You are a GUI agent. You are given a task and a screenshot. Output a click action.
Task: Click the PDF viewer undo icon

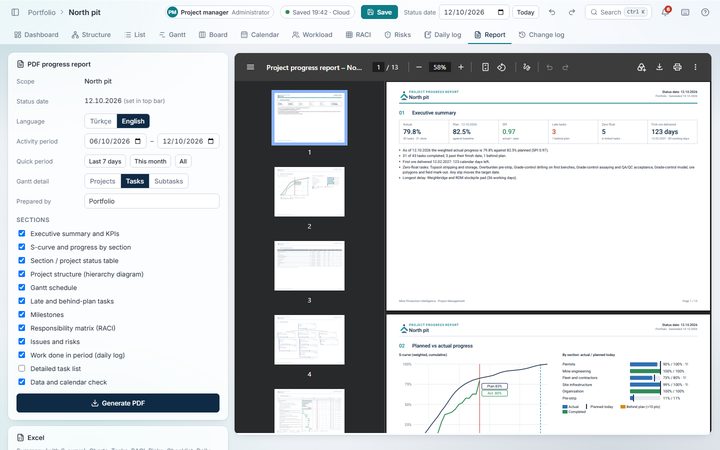(x=549, y=67)
